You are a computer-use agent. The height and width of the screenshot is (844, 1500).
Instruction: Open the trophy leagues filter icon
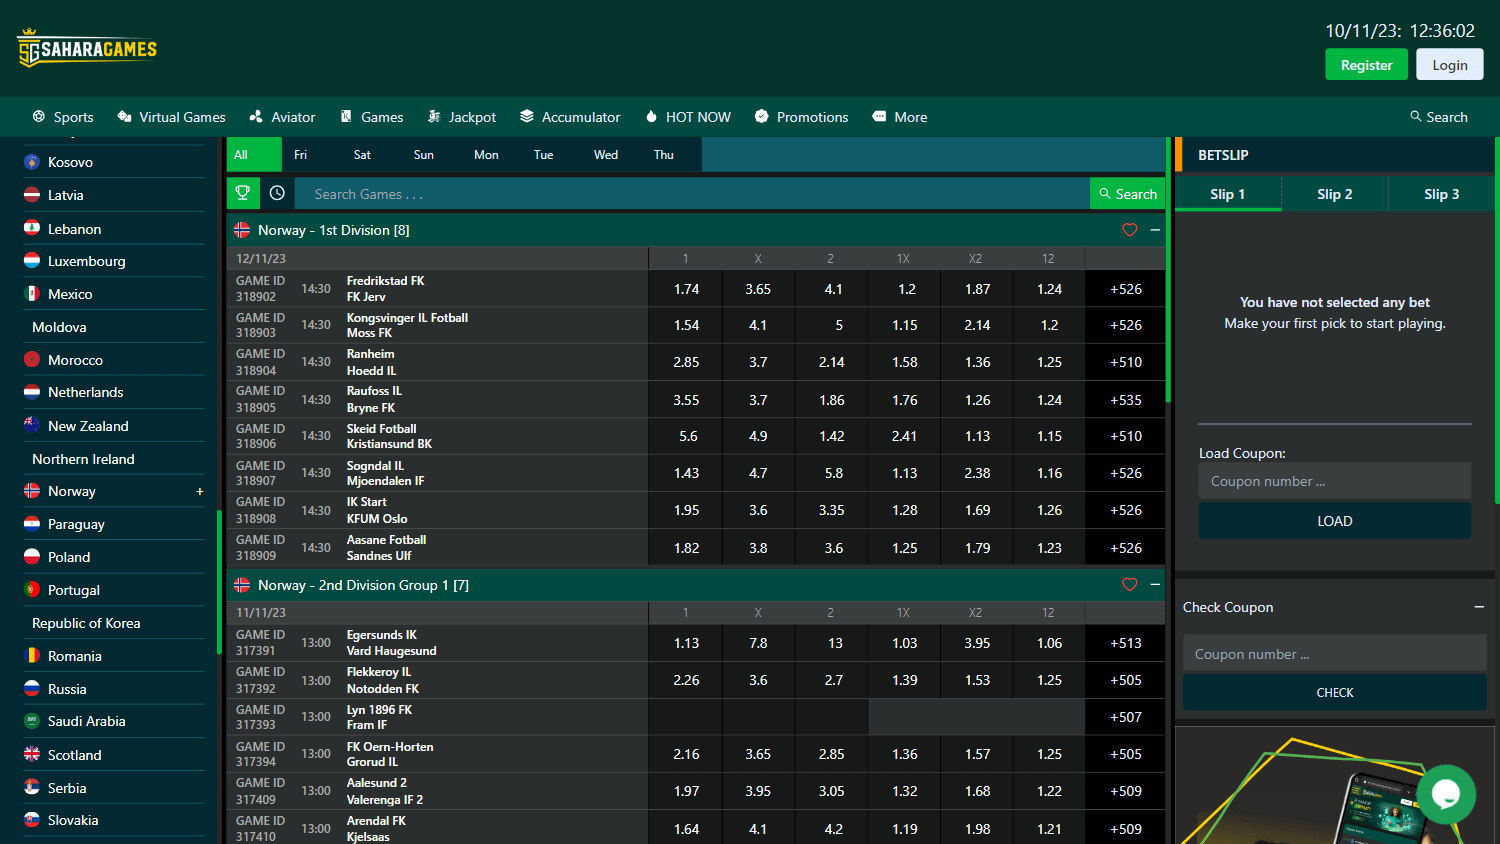coord(243,193)
